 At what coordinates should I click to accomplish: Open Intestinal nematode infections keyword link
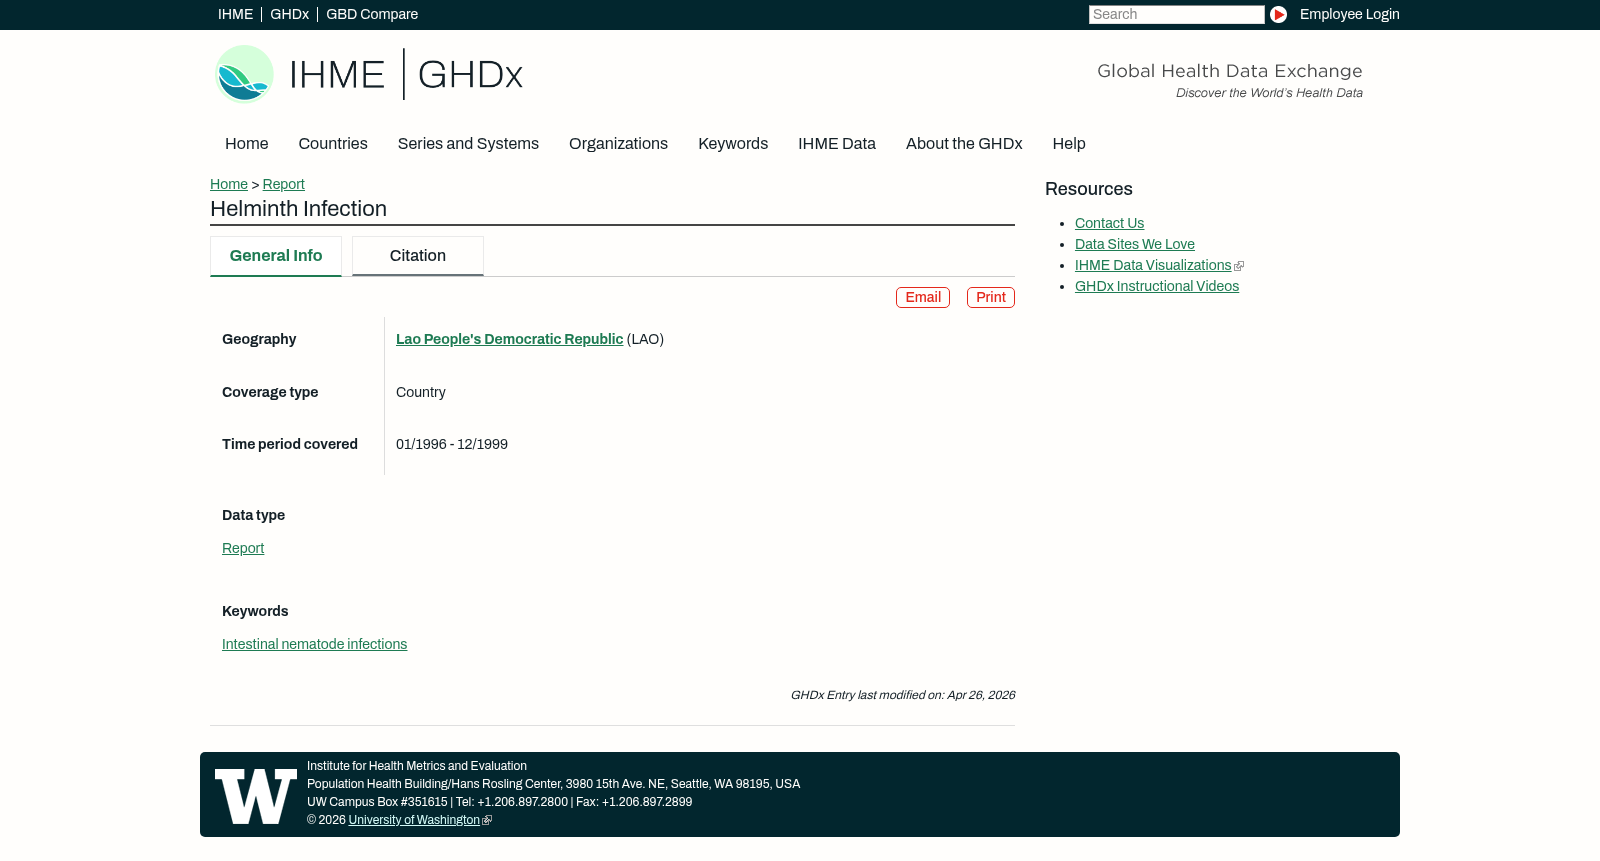tap(314, 645)
